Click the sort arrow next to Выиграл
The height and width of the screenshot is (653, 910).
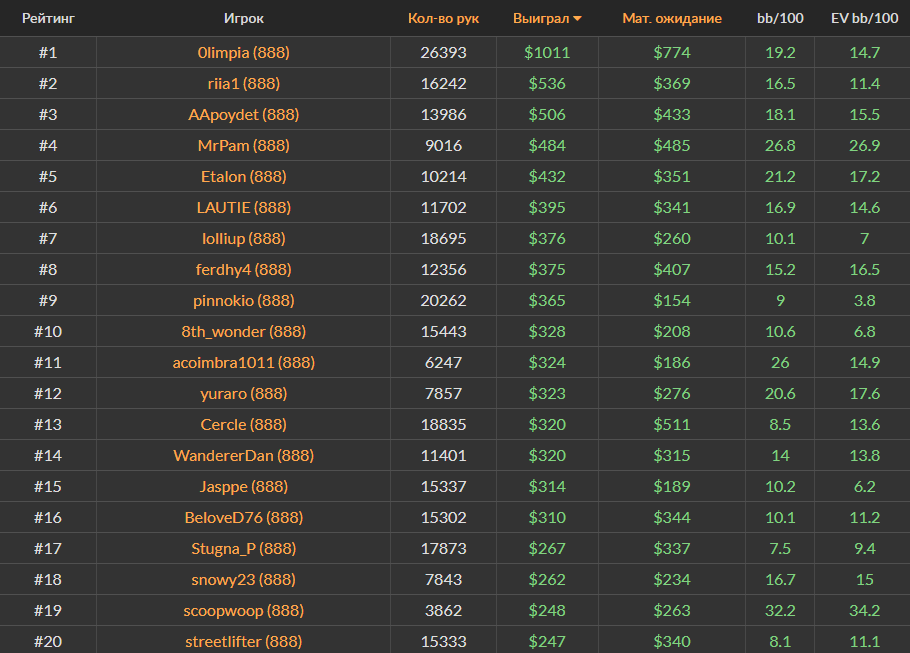(578, 19)
